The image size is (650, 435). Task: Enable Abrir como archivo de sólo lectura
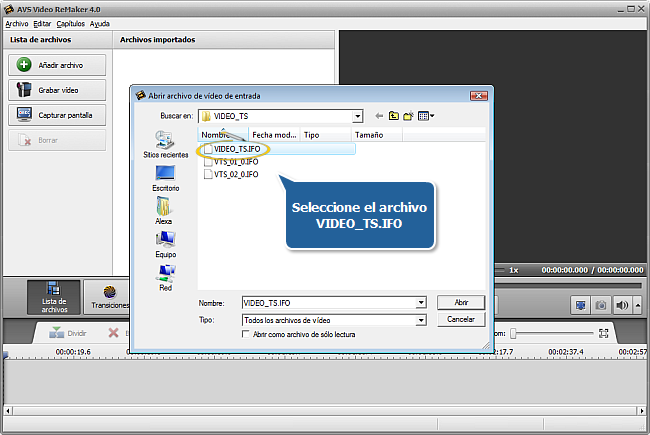(246, 334)
